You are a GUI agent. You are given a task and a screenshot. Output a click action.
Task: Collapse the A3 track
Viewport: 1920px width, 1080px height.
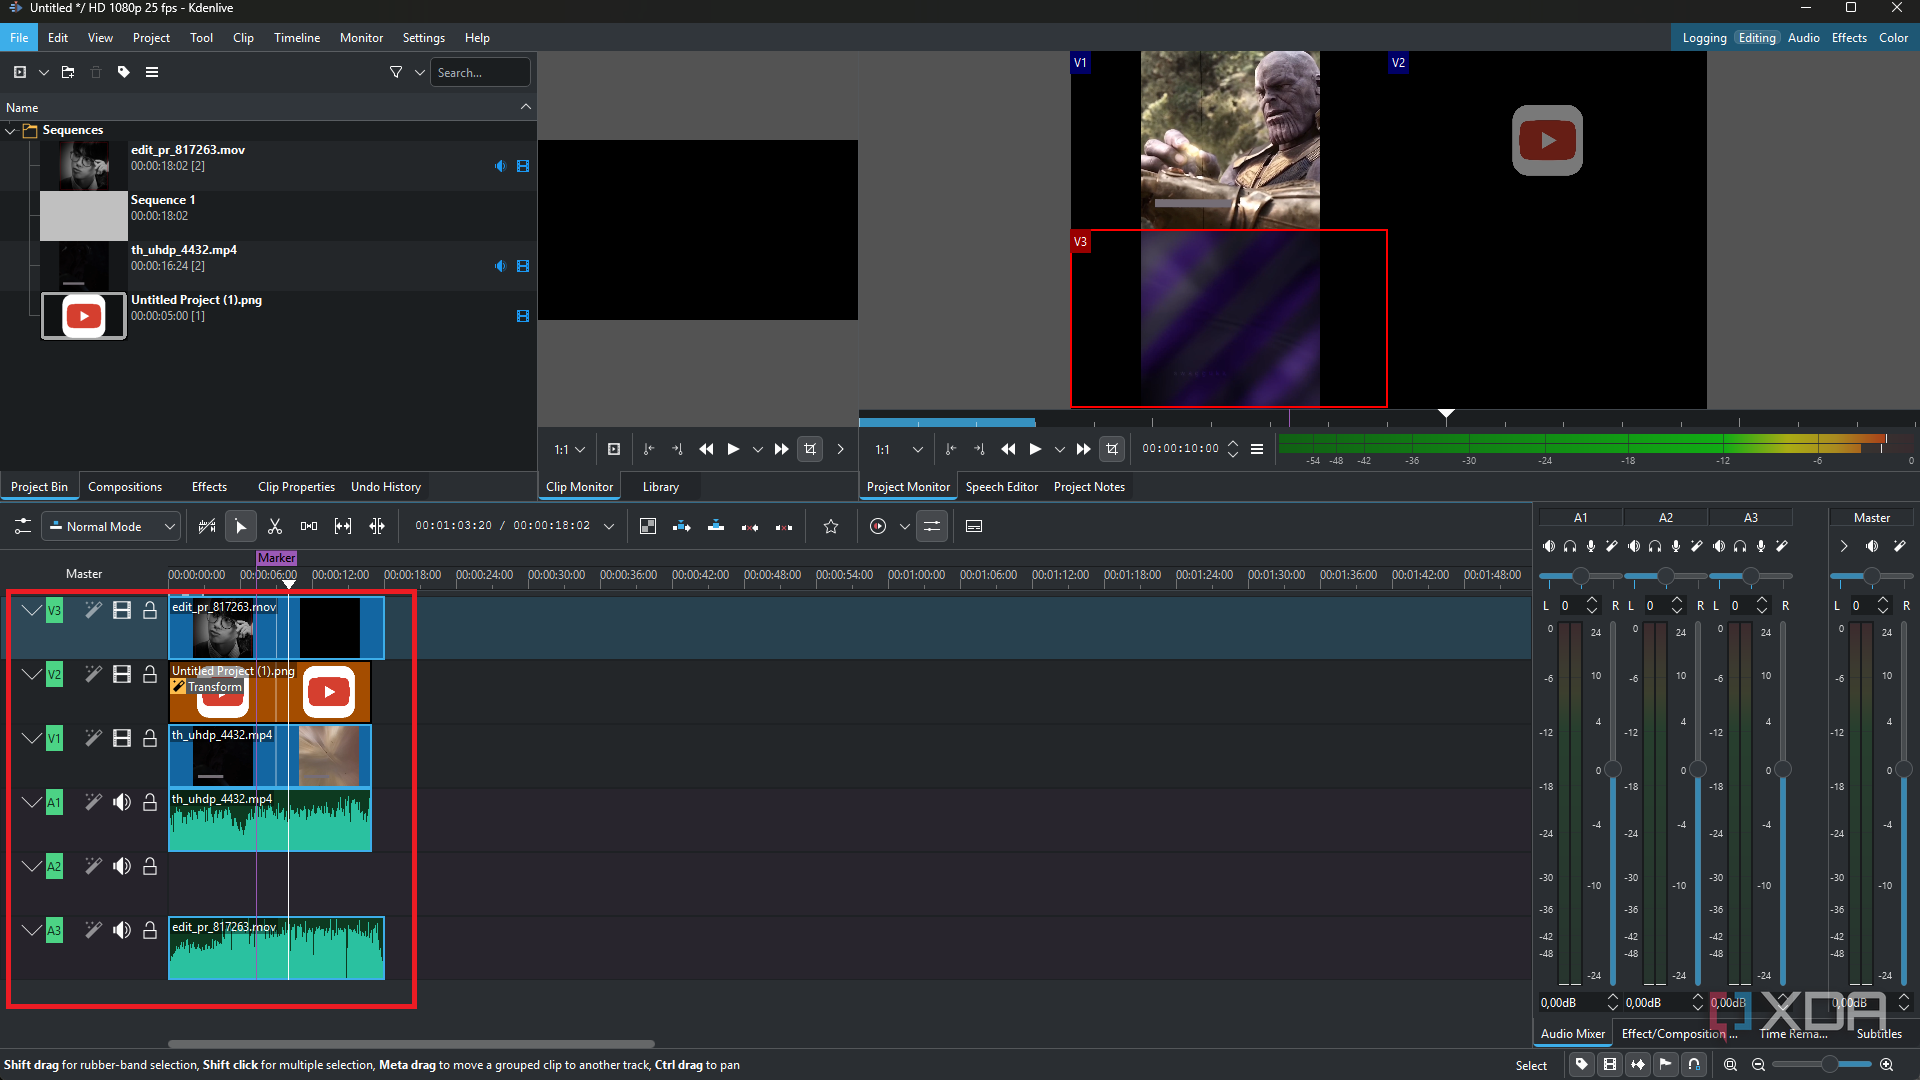32,930
